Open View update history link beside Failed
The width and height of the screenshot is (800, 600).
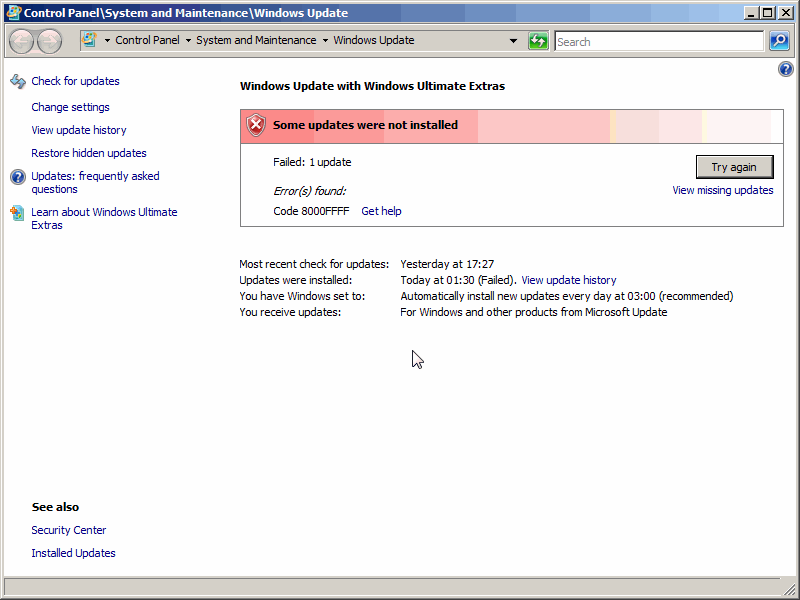(x=569, y=280)
